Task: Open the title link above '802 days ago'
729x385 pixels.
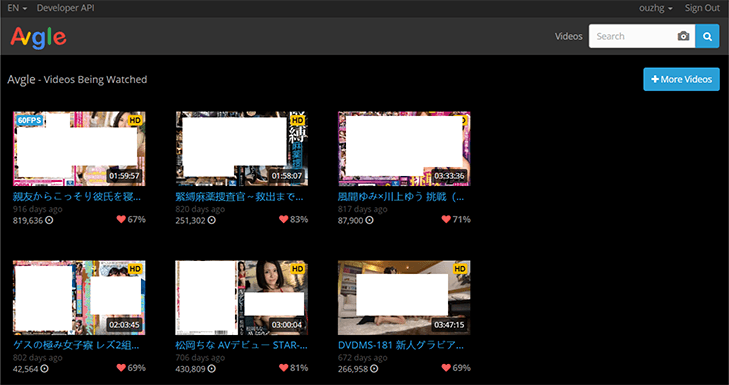Action: [76, 346]
